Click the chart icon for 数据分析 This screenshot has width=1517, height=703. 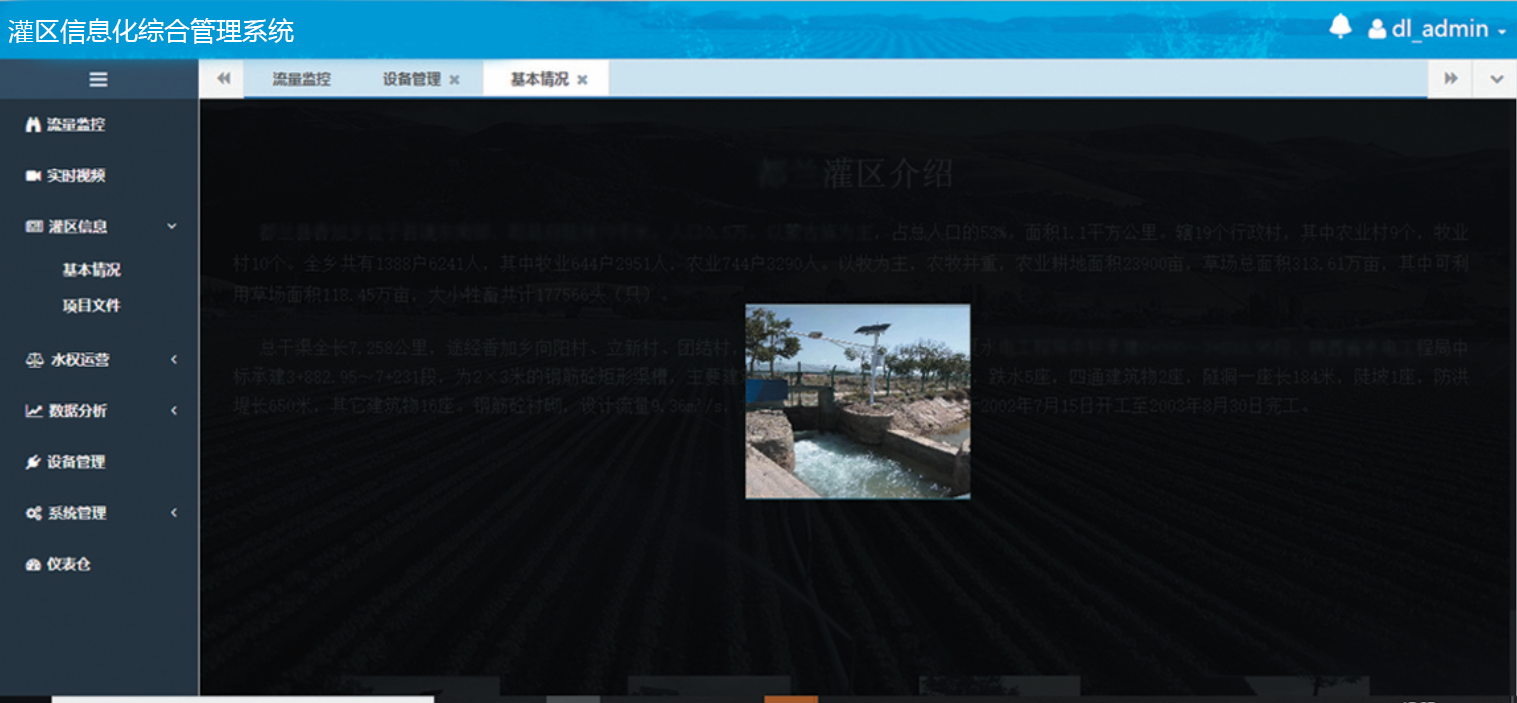coord(34,411)
